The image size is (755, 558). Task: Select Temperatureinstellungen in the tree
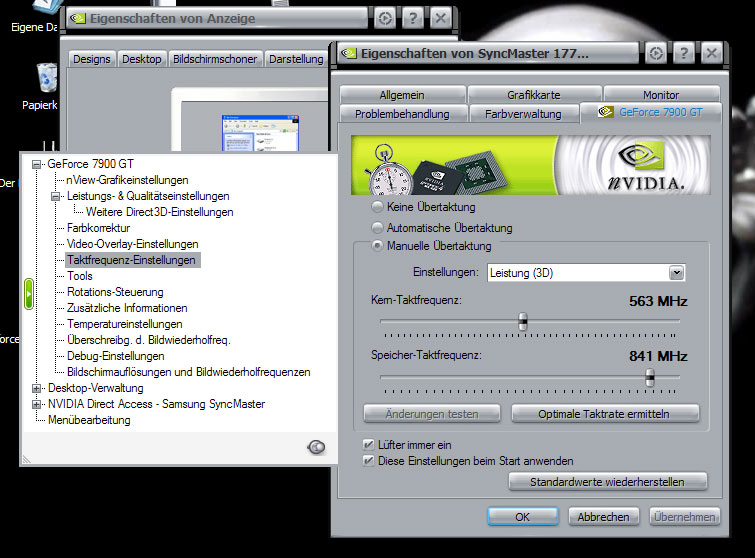125,324
